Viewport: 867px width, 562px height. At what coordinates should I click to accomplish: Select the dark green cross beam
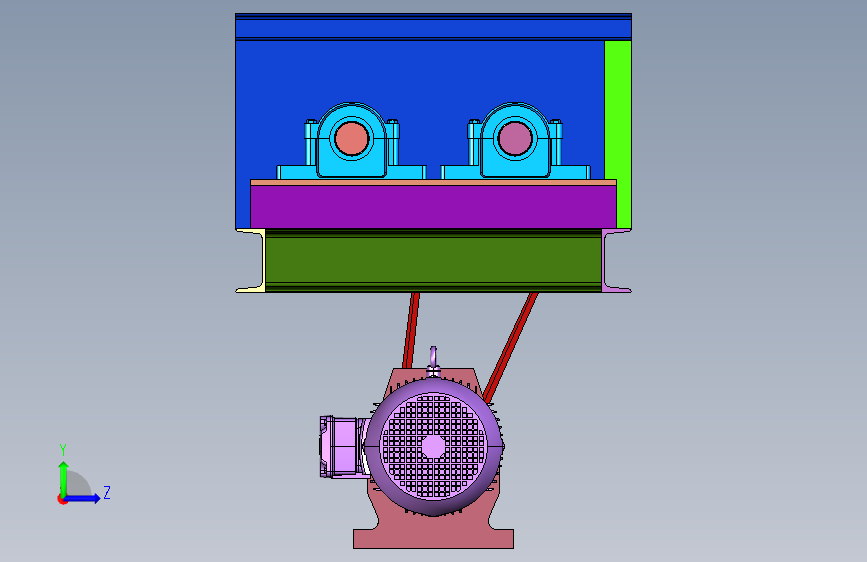pyautogui.click(x=434, y=261)
